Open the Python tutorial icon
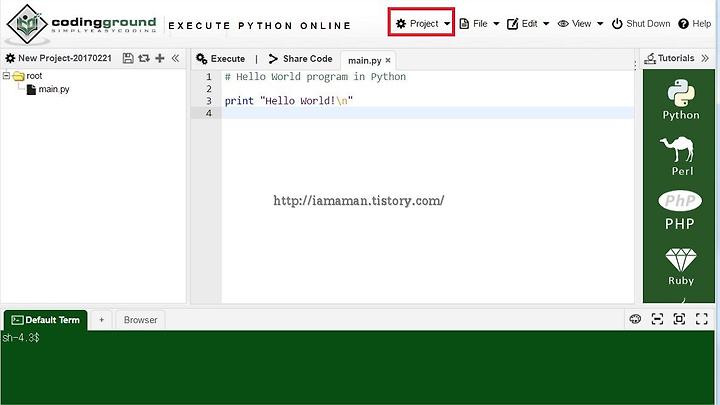This screenshot has height=405, width=720. 681,100
